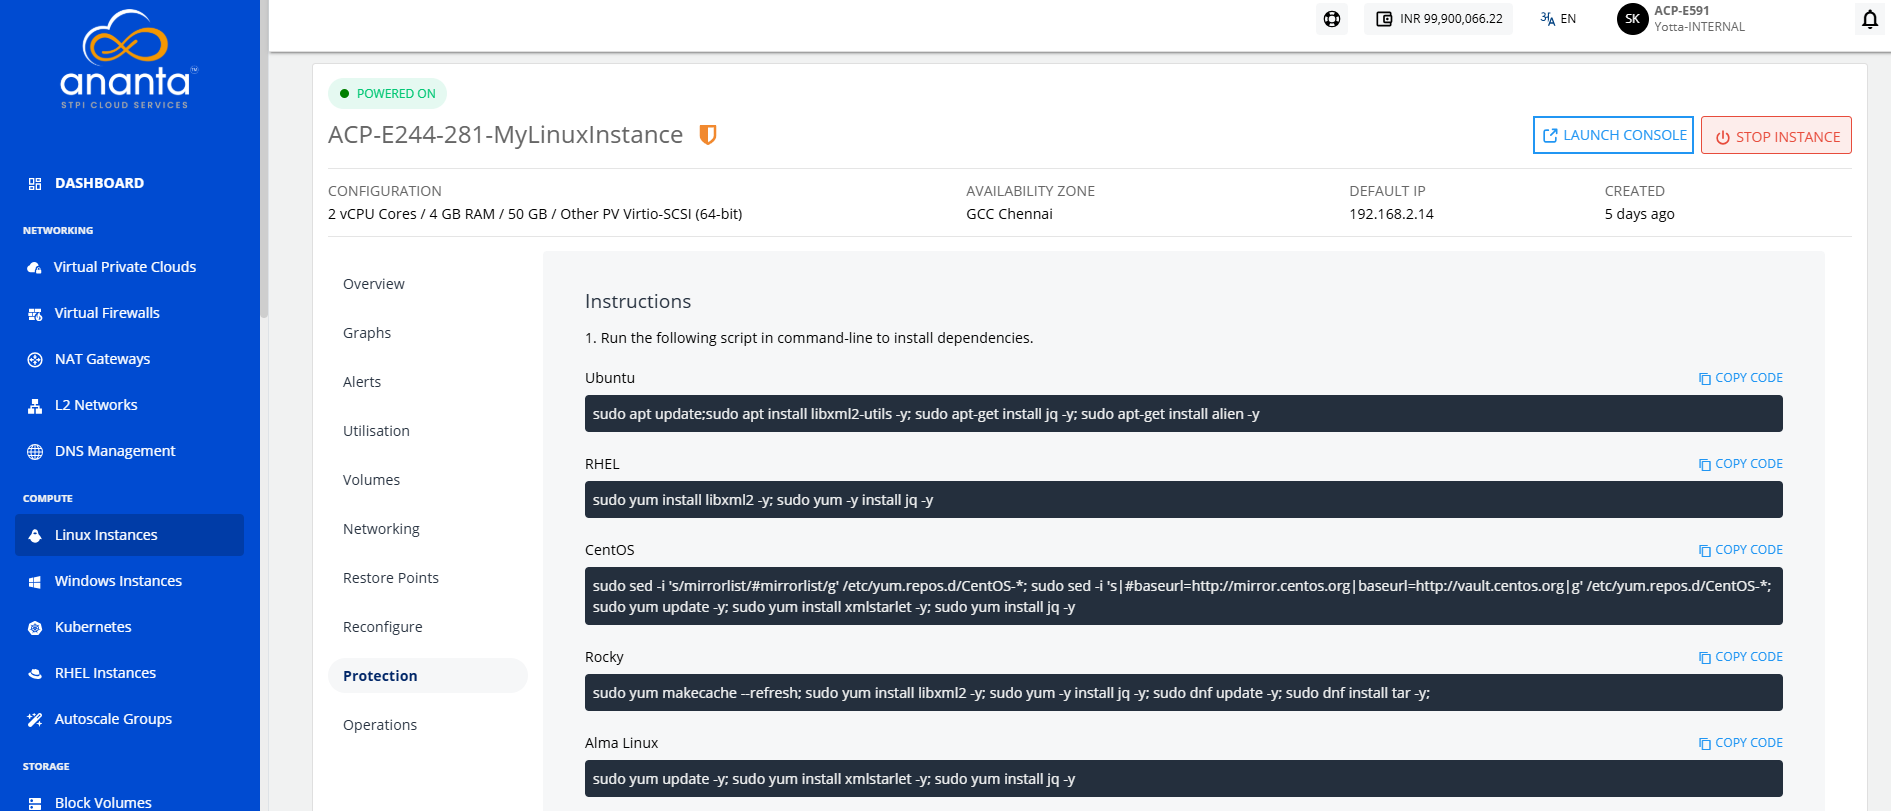Switch to the Restore Points tab
Screen dimensions: 1891x811
(x=391, y=578)
